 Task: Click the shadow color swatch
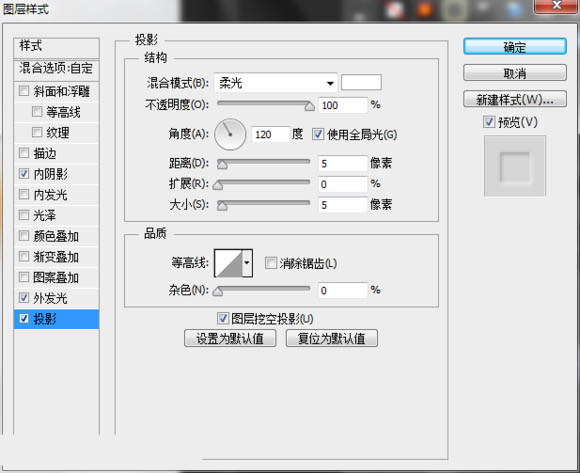tap(361, 82)
